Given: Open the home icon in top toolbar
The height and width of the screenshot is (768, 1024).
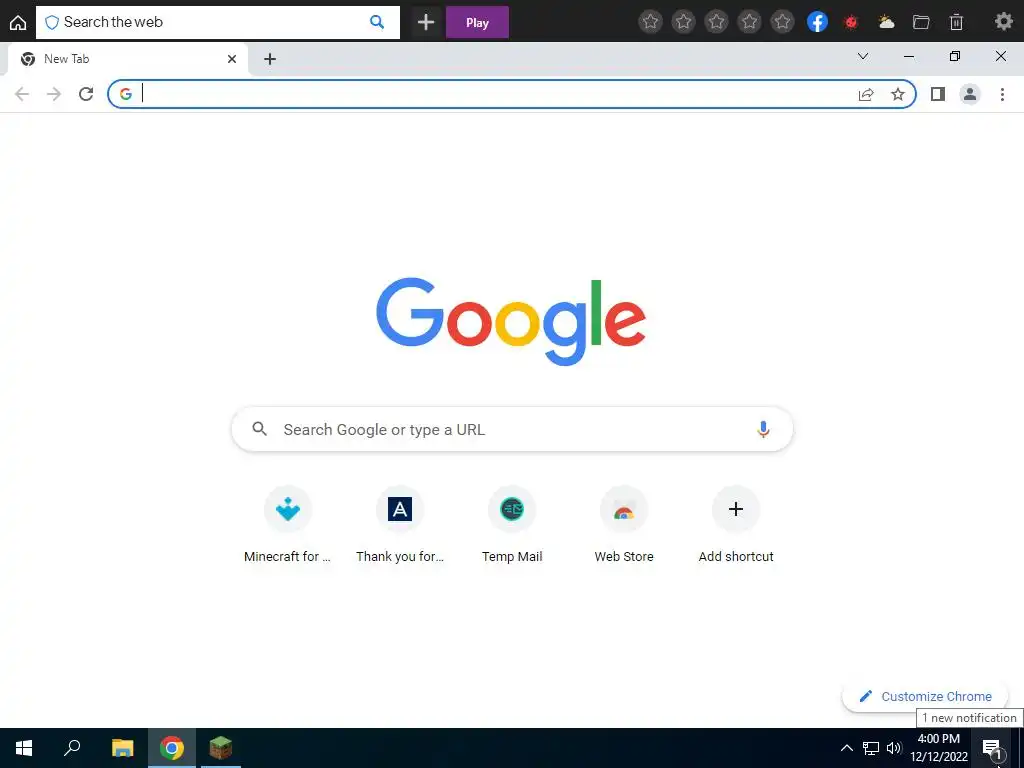Looking at the screenshot, I should pyautogui.click(x=18, y=22).
